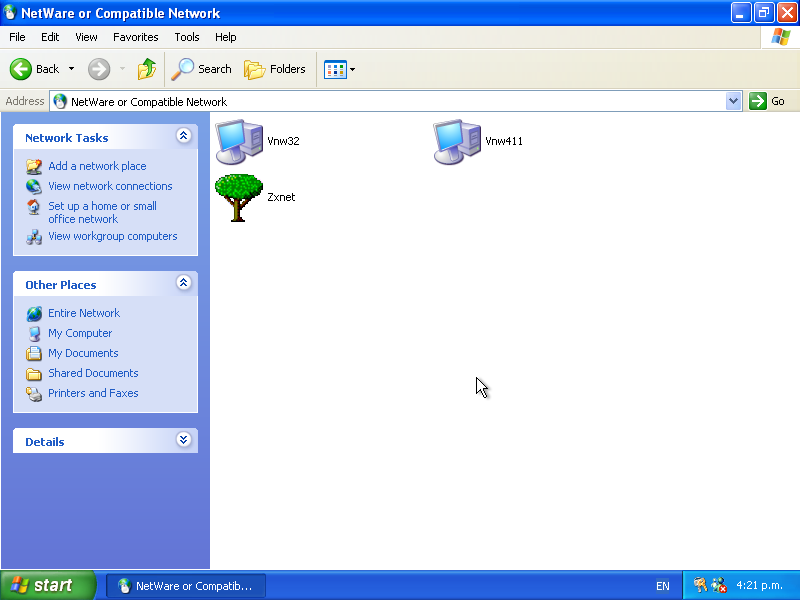The height and width of the screenshot is (600, 800).
Task: Click the Details header title
Action: (45, 442)
